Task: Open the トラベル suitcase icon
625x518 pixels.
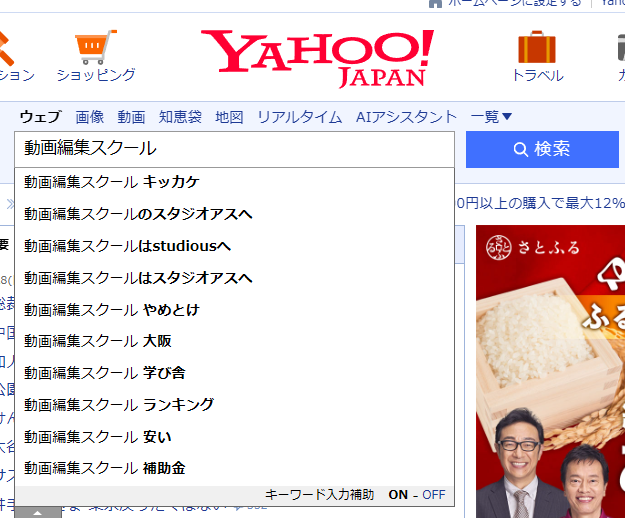Action: tap(537, 47)
